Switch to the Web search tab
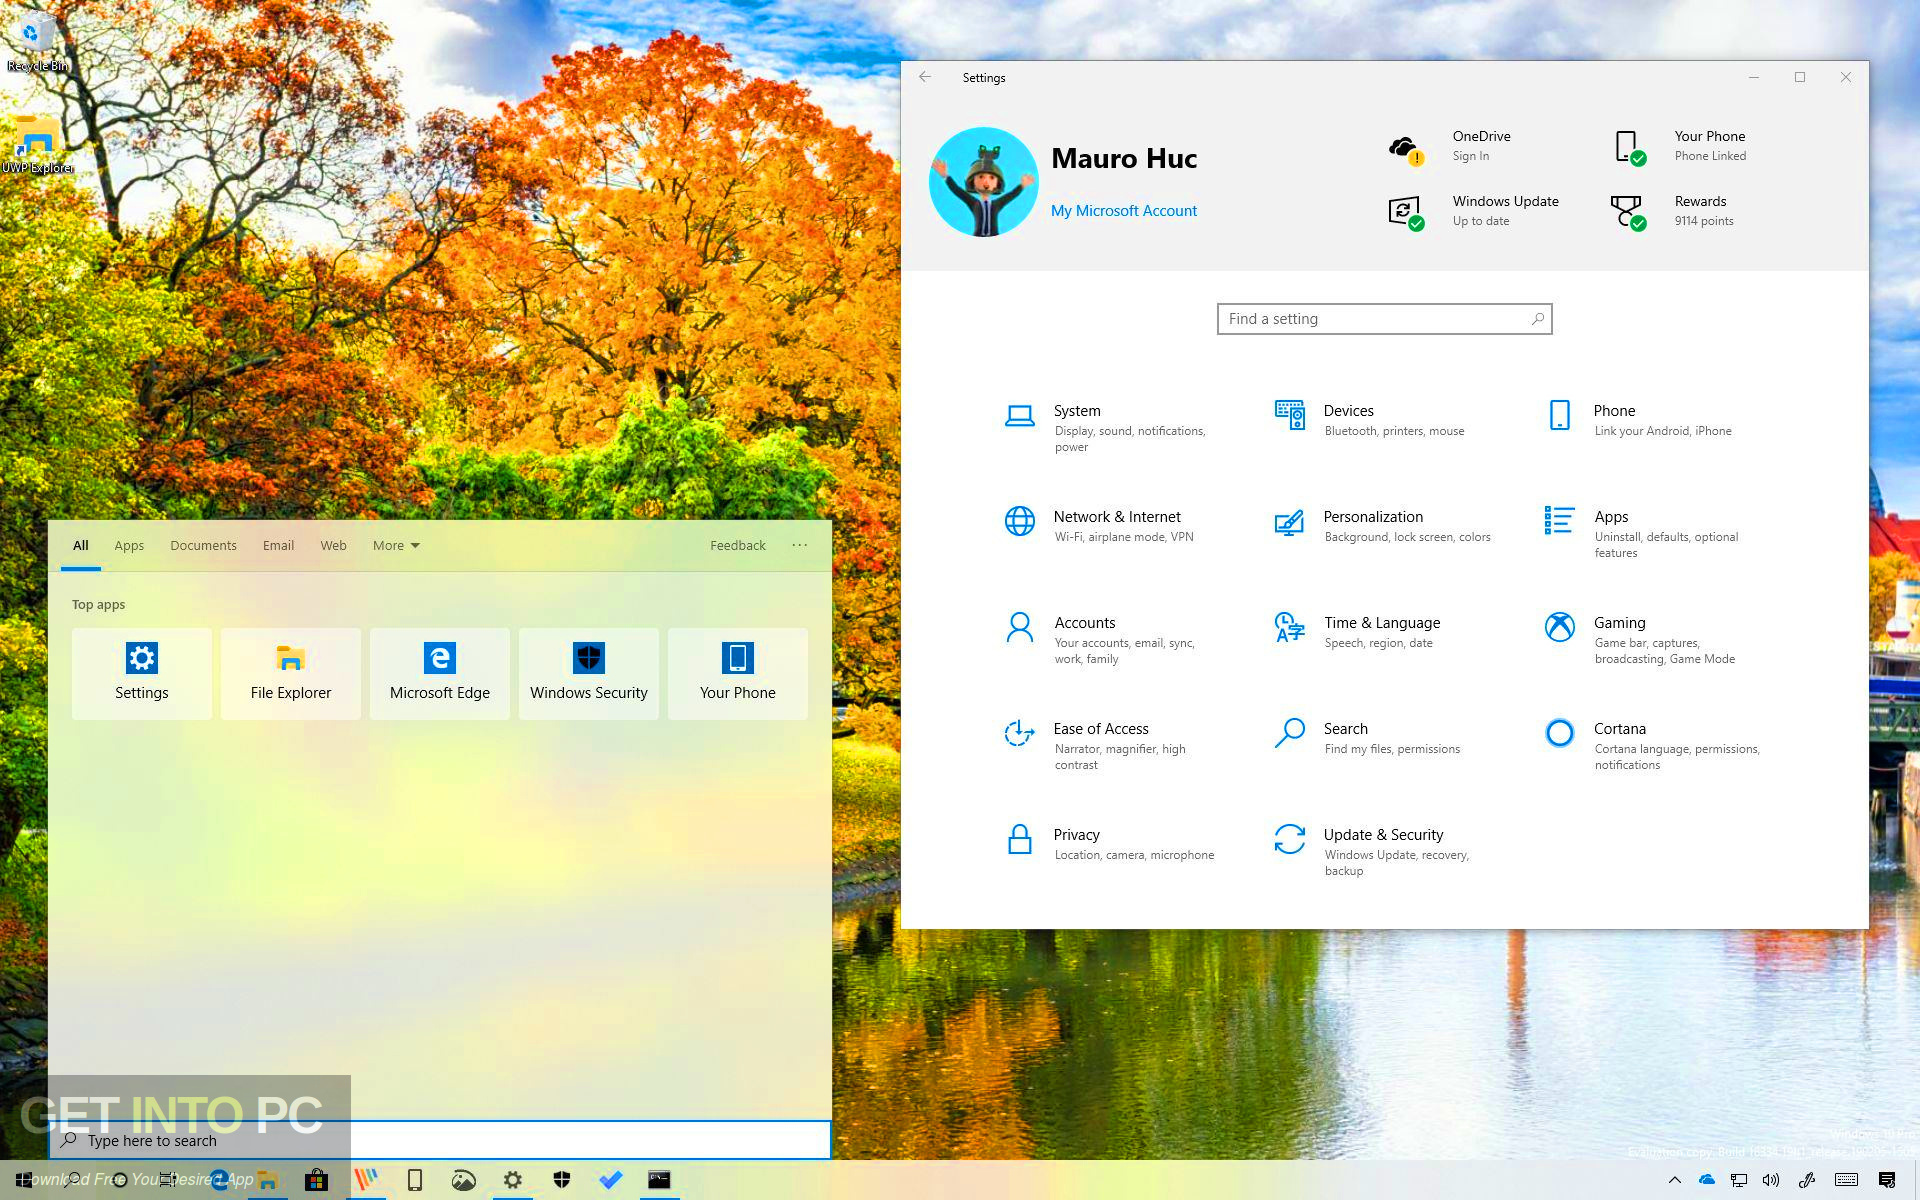This screenshot has width=1920, height=1200. [x=333, y=545]
